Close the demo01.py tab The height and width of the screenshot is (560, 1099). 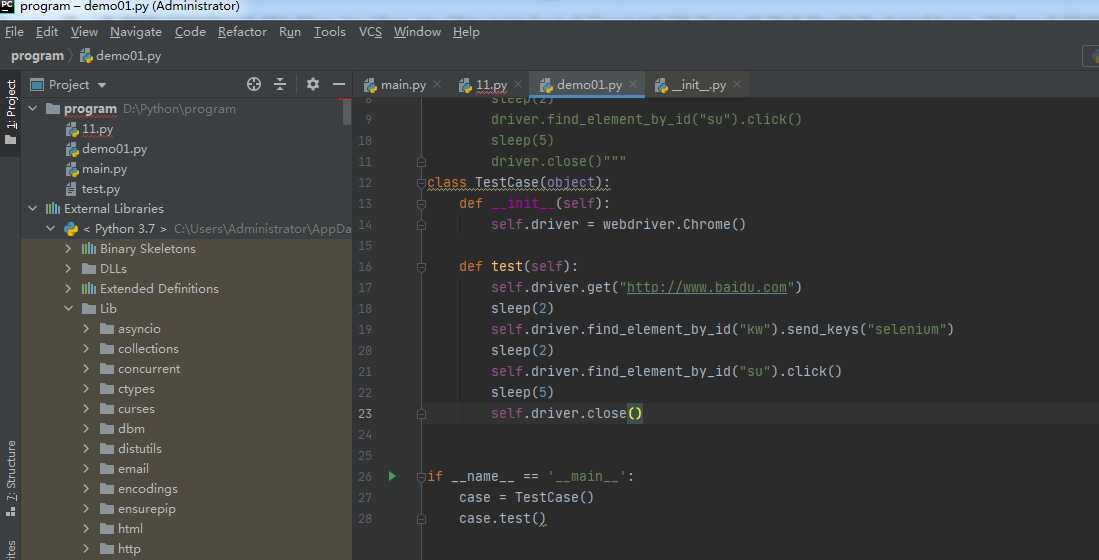click(x=633, y=85)
